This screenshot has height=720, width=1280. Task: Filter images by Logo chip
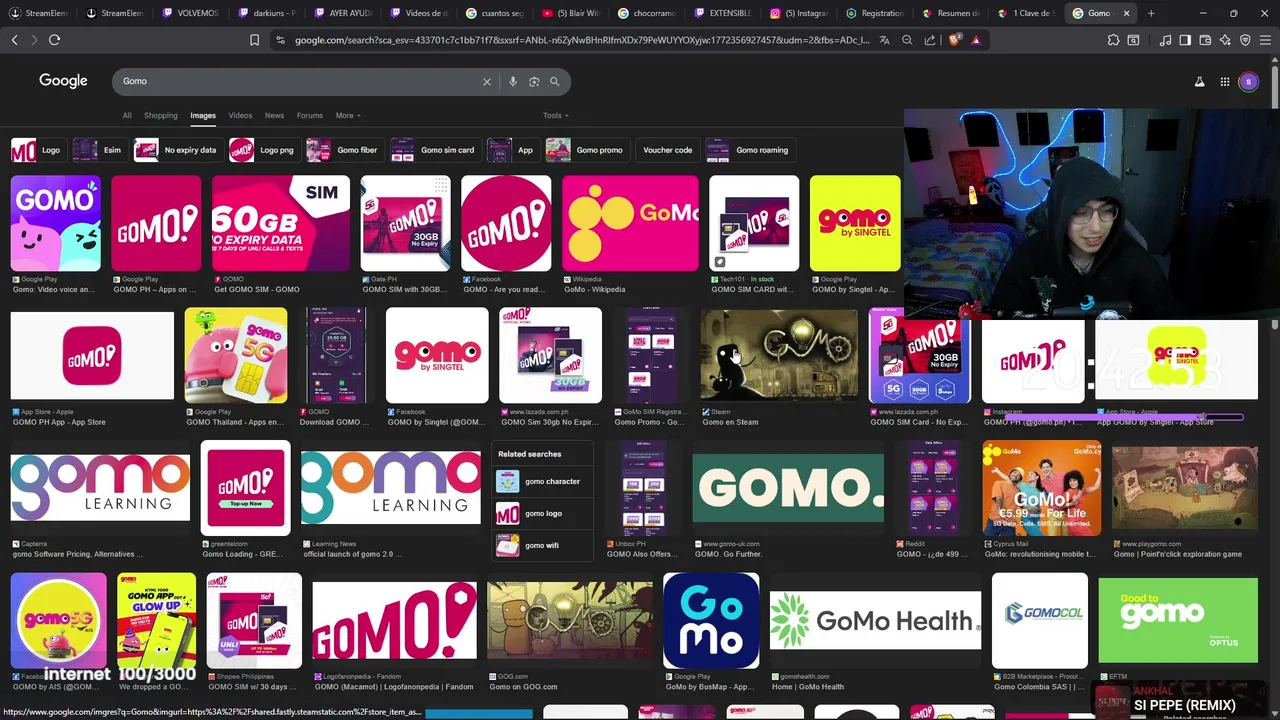[37, 150]
